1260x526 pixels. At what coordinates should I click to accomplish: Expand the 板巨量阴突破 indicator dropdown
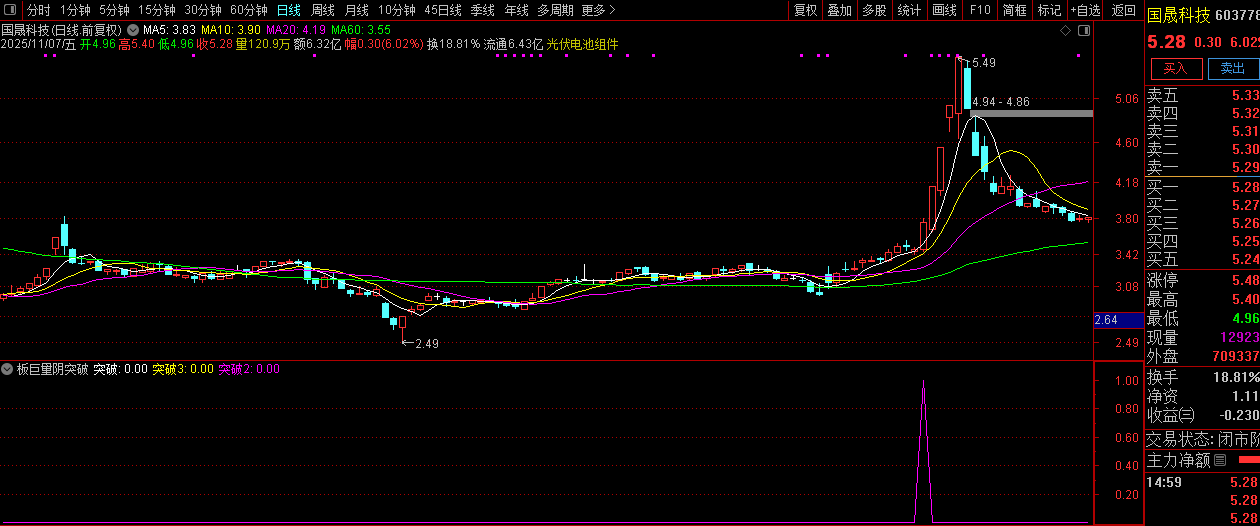coord(8,369)
